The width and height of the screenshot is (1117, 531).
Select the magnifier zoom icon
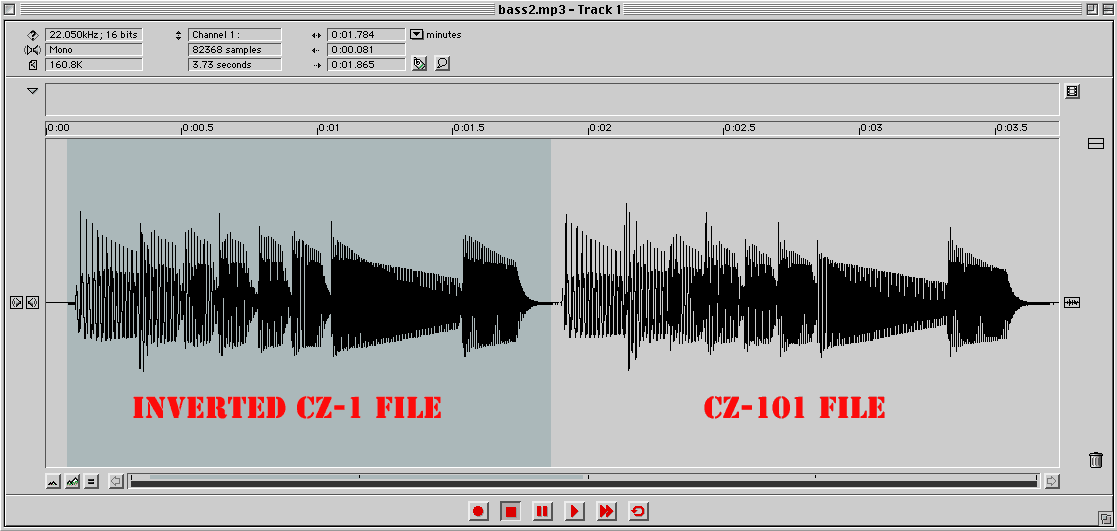click(x=442, y=64)
